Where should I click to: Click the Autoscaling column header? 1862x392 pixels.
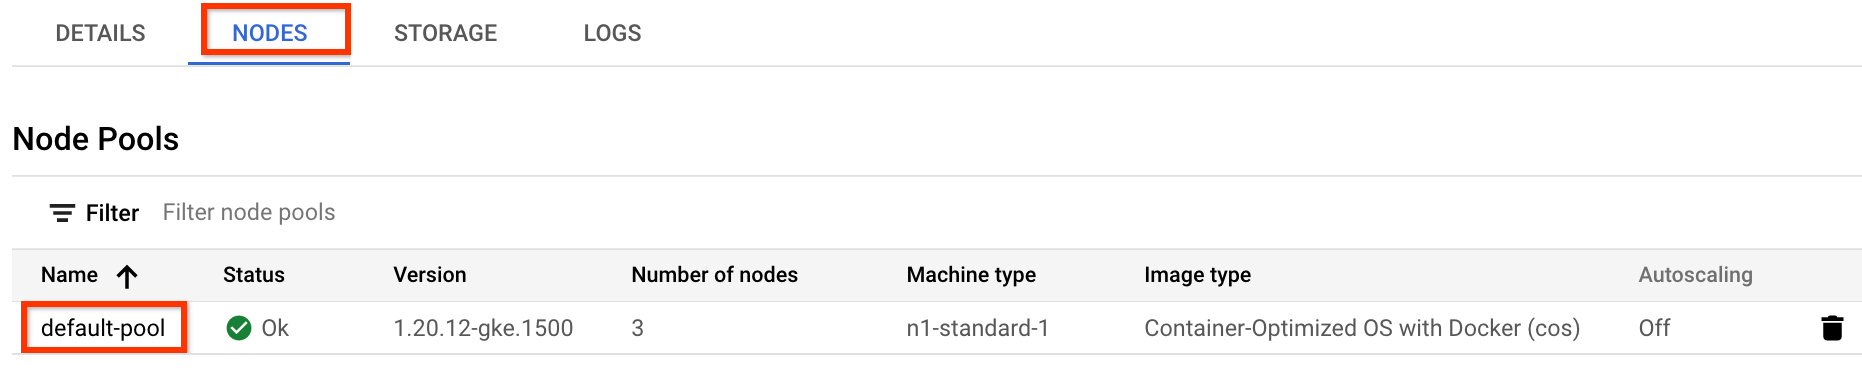pyautogui.click(x=1696, y=275)
